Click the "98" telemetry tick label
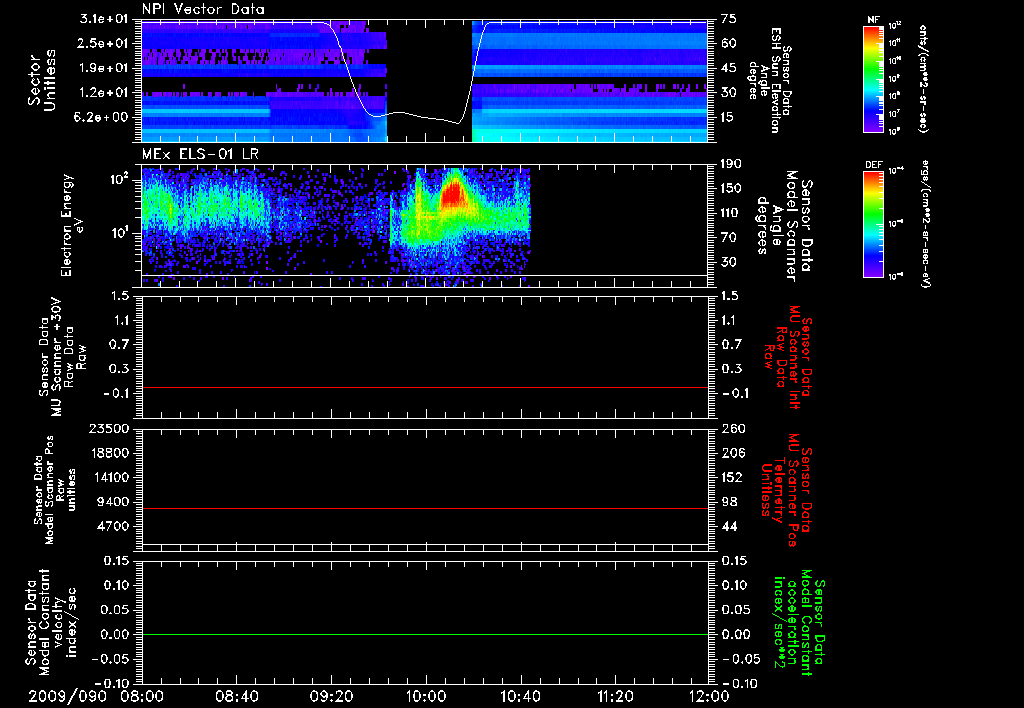Image resolution: width=1024 pixels, height=708 pixels. pyautogui.click(x=729, y=502)
